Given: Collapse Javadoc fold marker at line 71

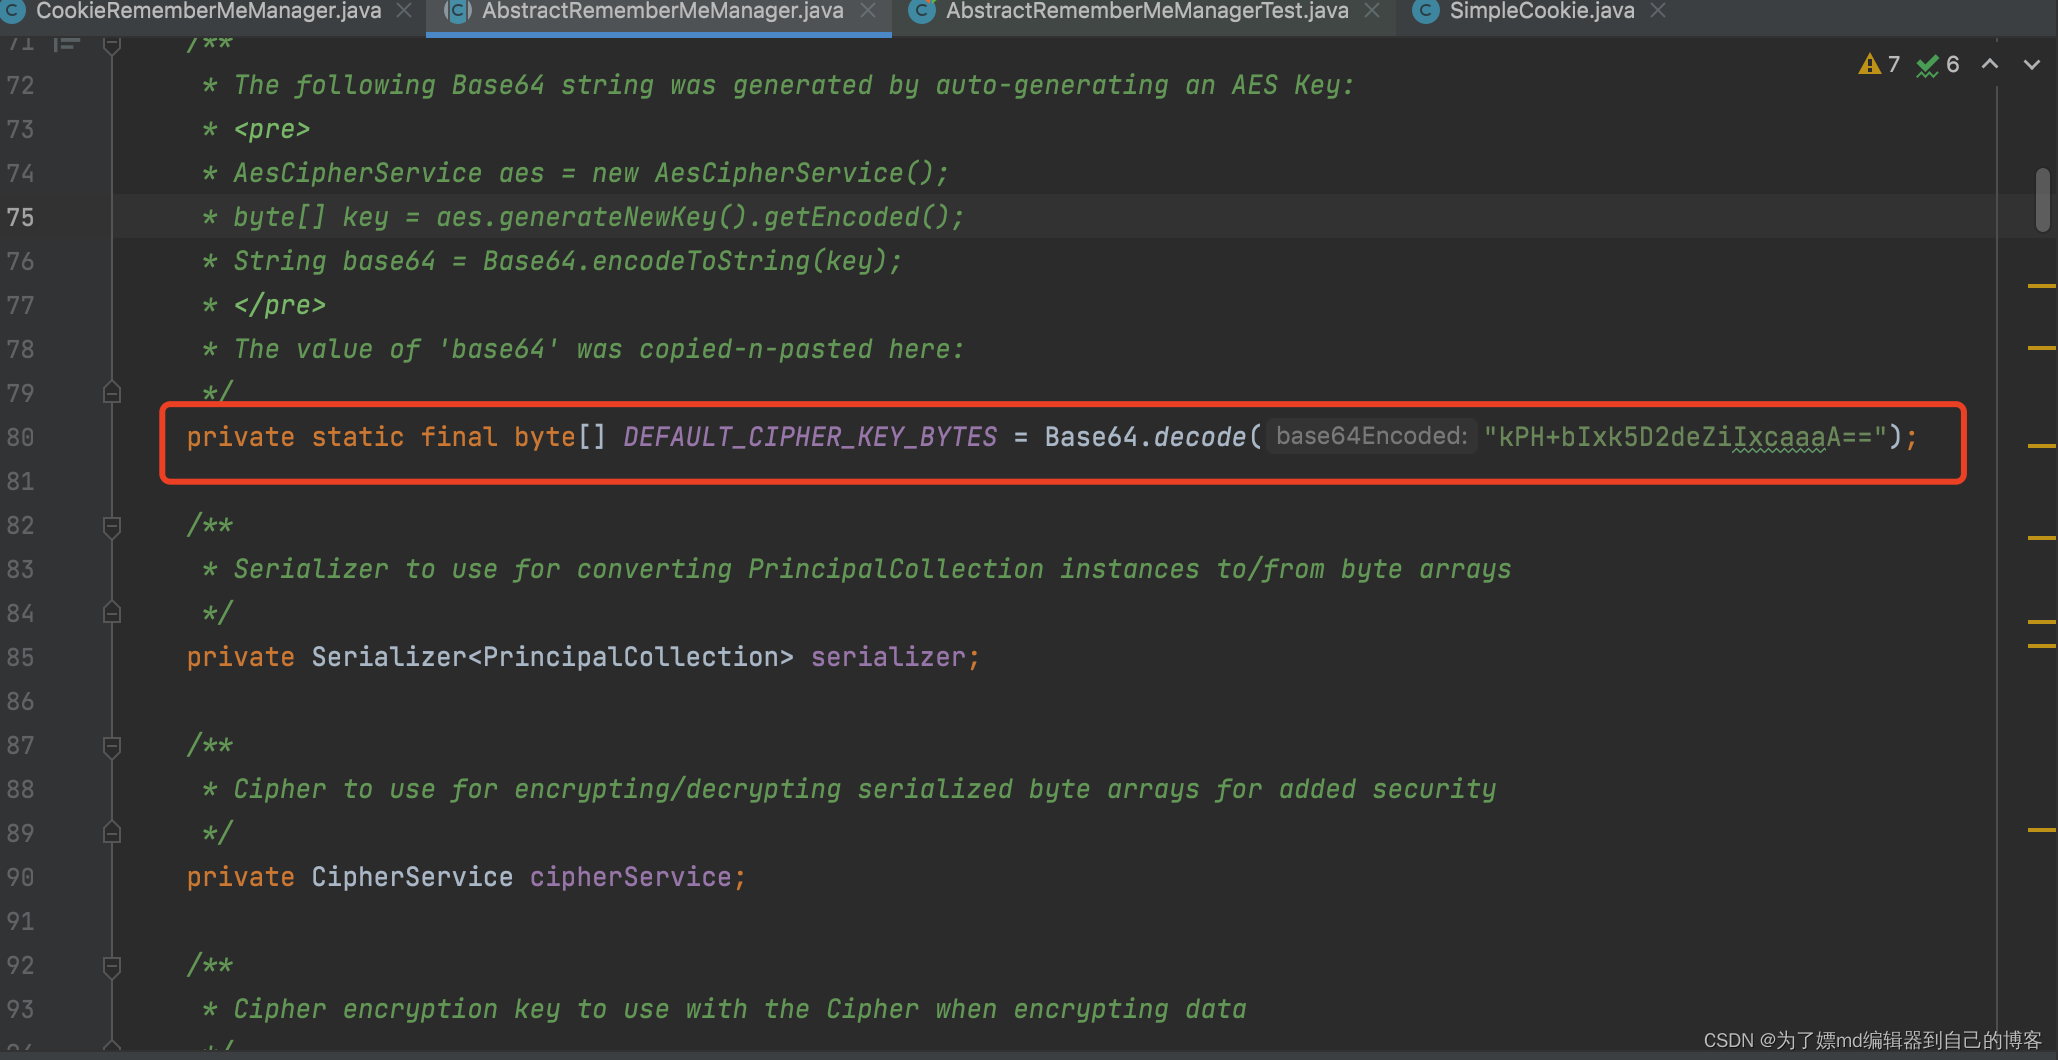Looking at the screenshot, I should [112, 45].
